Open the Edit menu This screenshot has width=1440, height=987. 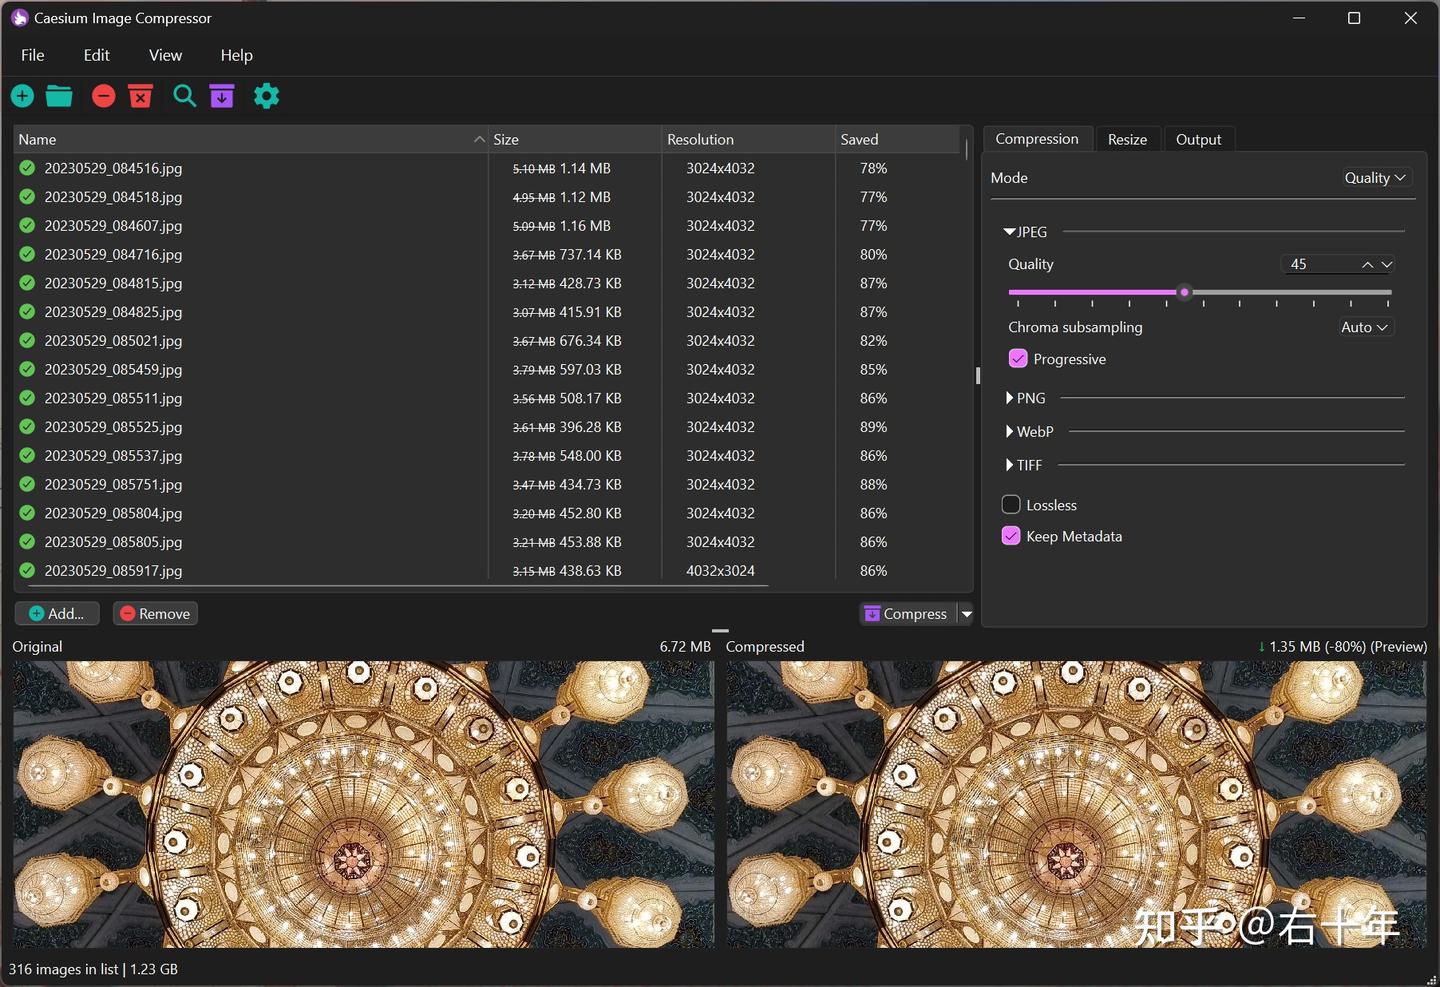[96, 55]
